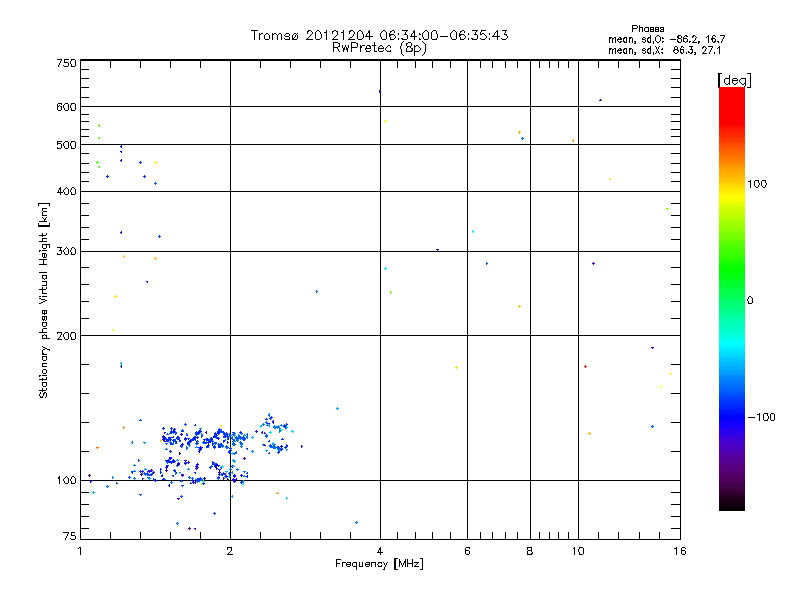The image size is (800, 600).
Task: Click the y-axis tick label '200'
Action: tap(67, 336)
